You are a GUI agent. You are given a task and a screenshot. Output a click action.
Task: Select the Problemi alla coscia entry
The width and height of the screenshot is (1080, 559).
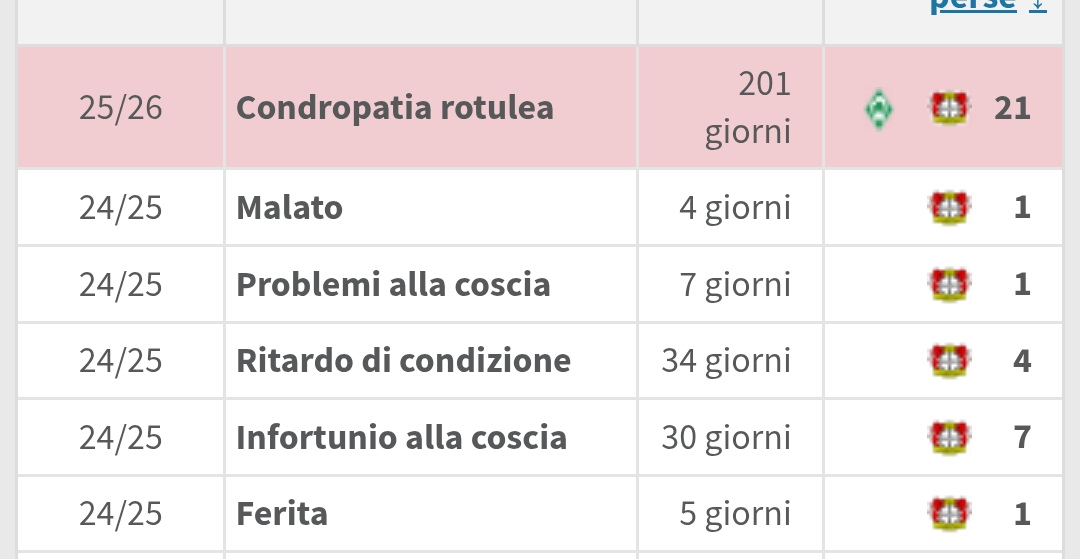(x=393, y=285)
